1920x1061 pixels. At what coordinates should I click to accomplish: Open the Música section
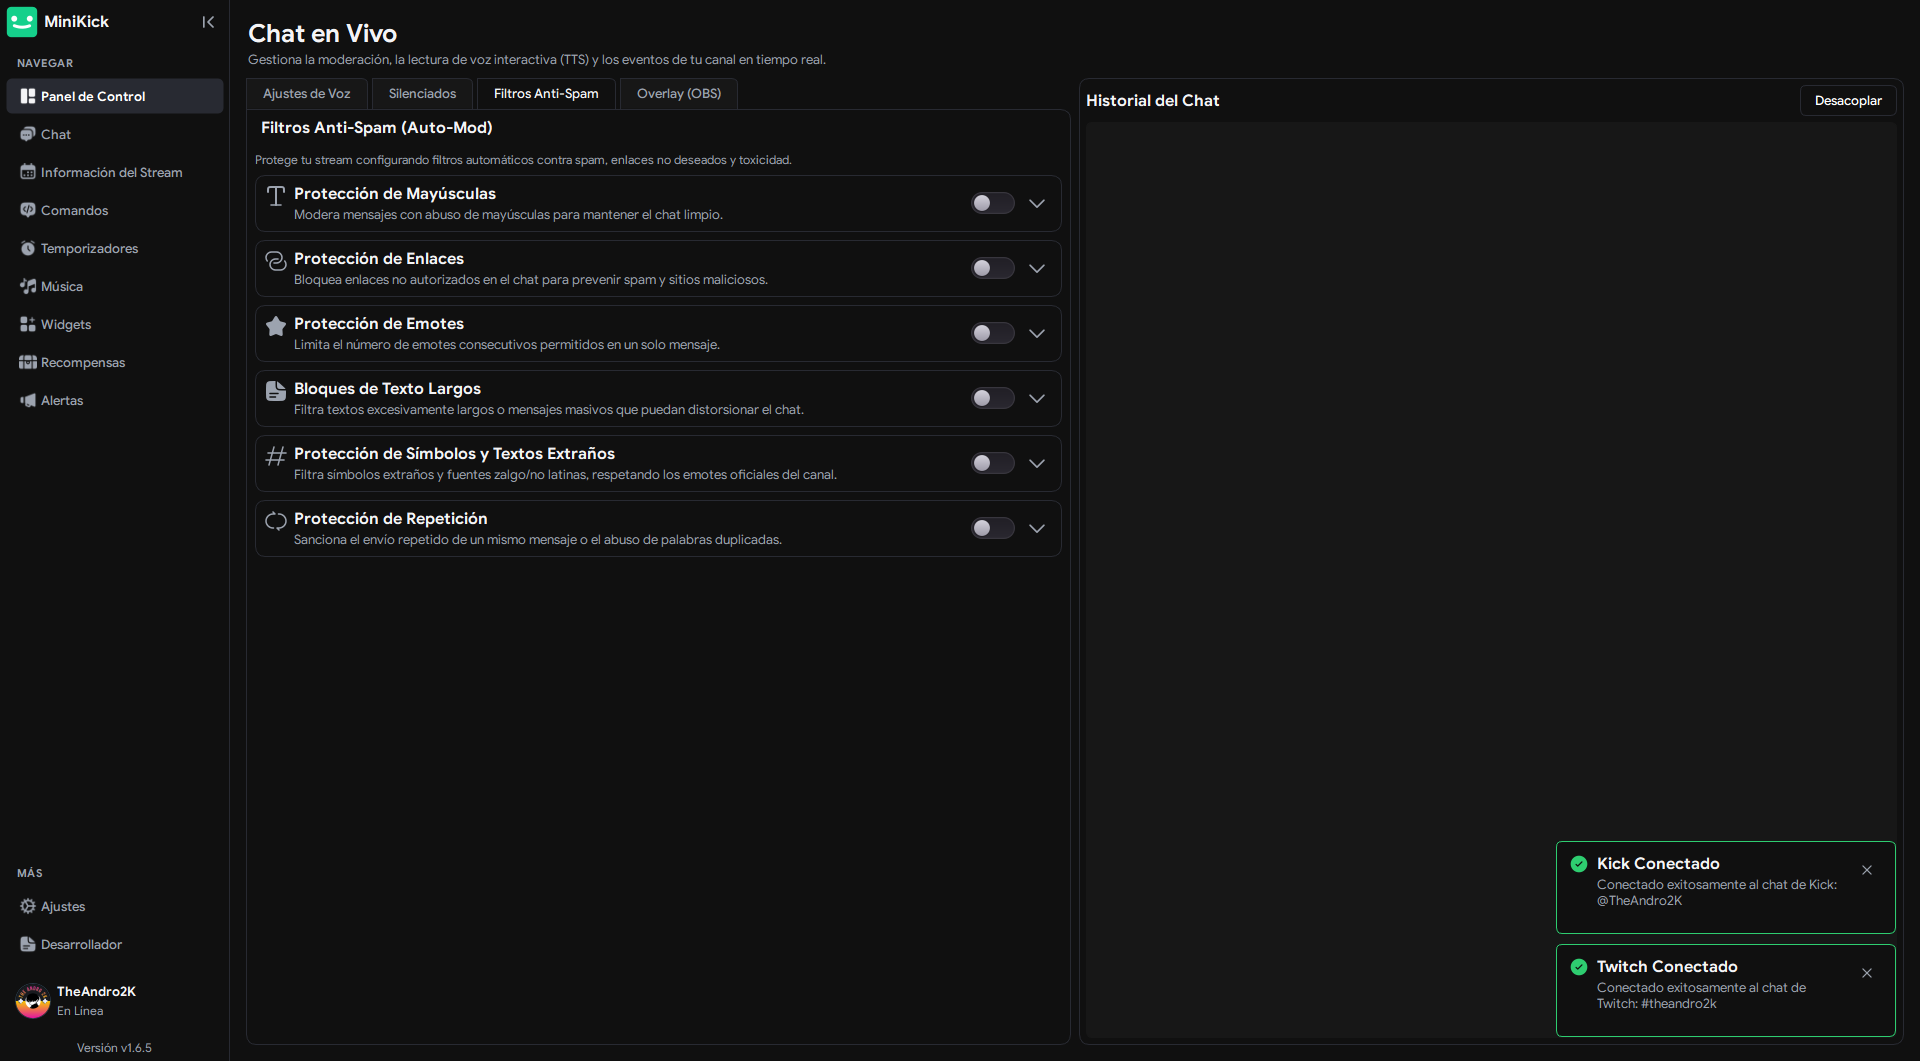[115, 286]
